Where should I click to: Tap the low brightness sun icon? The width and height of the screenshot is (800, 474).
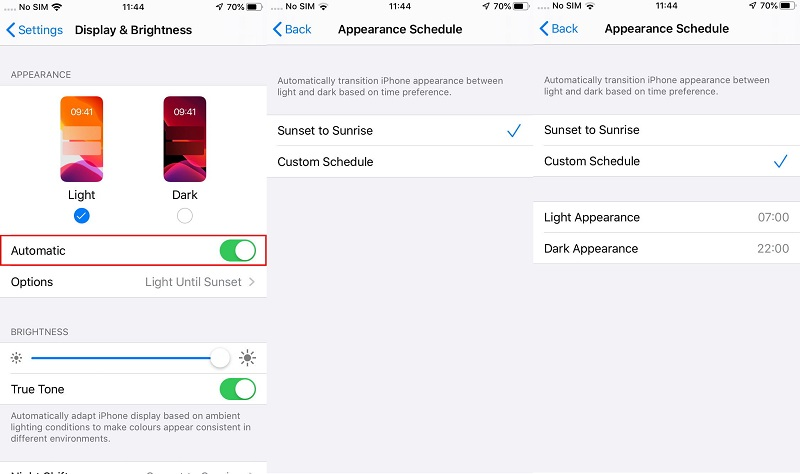[16, 358]
